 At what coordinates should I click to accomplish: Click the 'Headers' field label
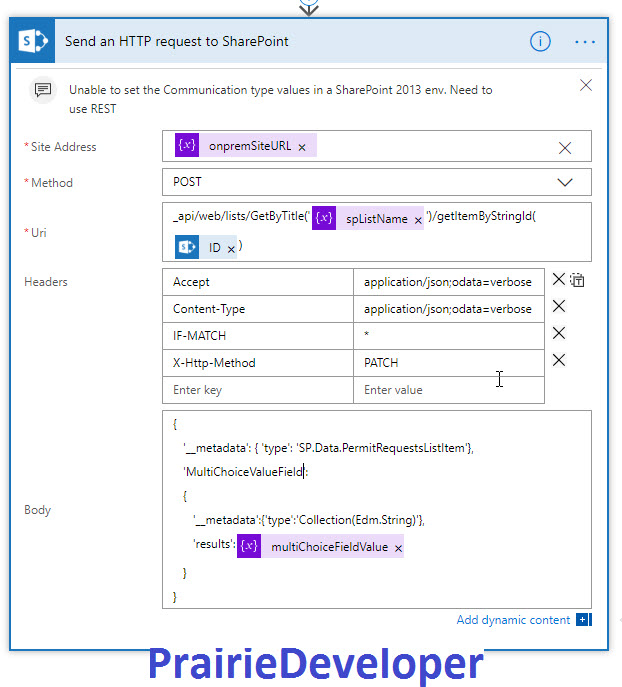[46, 282]
